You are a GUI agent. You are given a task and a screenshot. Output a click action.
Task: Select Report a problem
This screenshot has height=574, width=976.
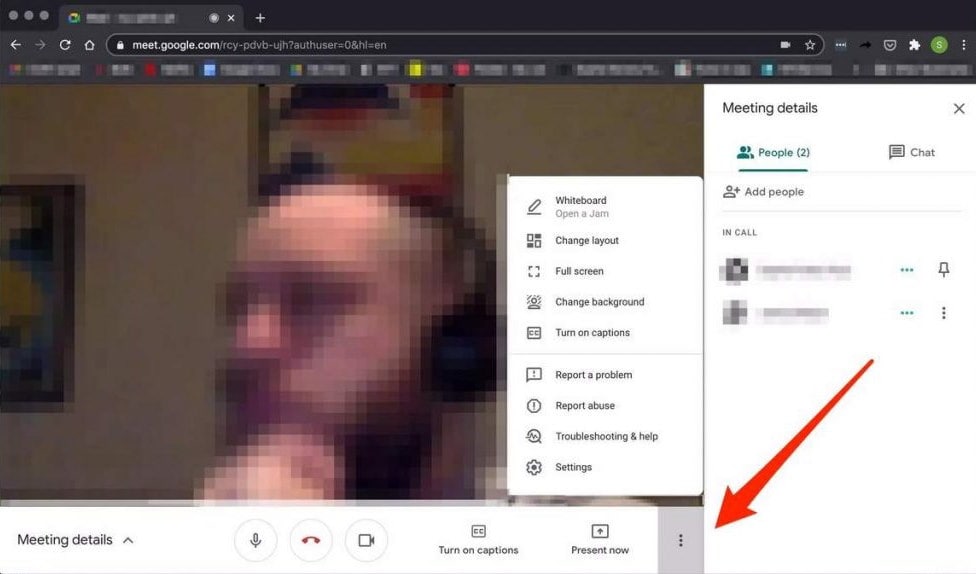coord(604,375)
